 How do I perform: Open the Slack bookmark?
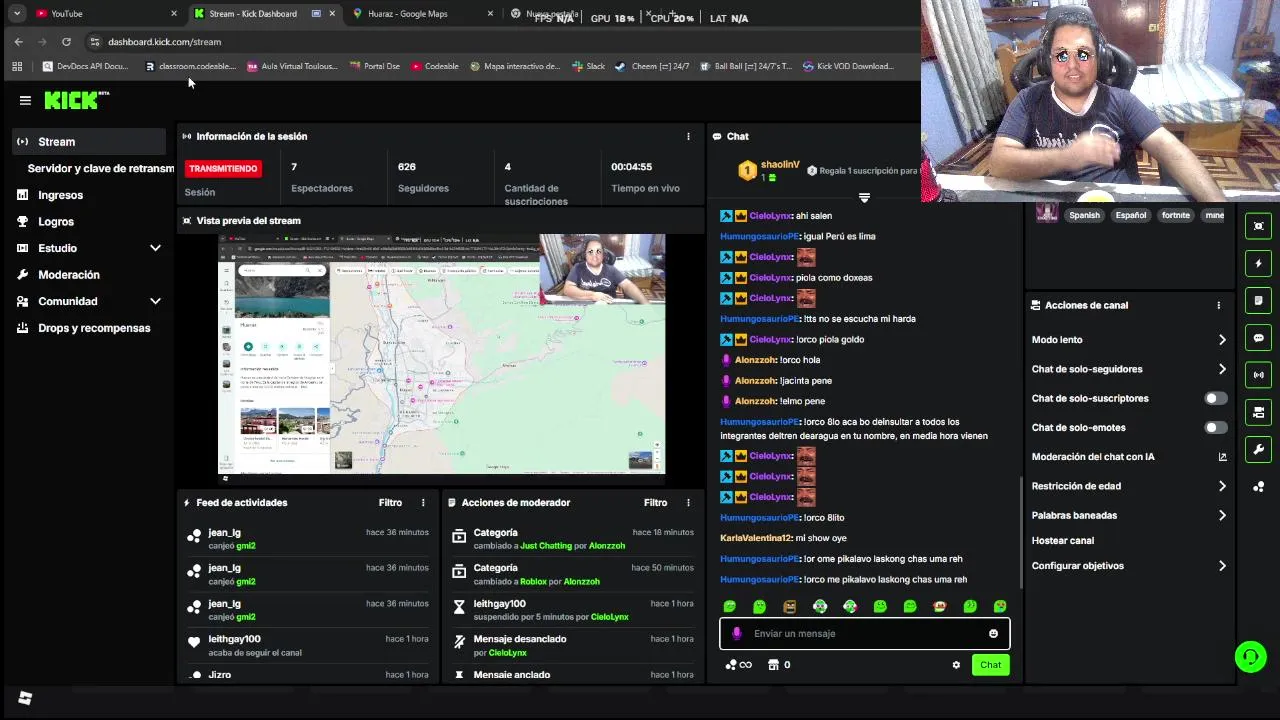[589, 66]
